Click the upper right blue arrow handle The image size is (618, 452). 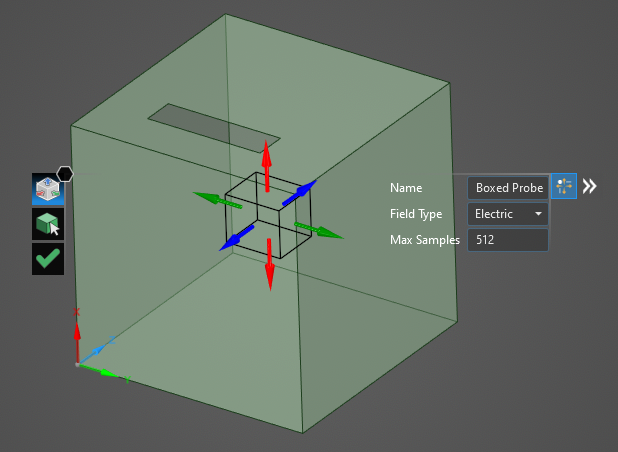(300, 193)
